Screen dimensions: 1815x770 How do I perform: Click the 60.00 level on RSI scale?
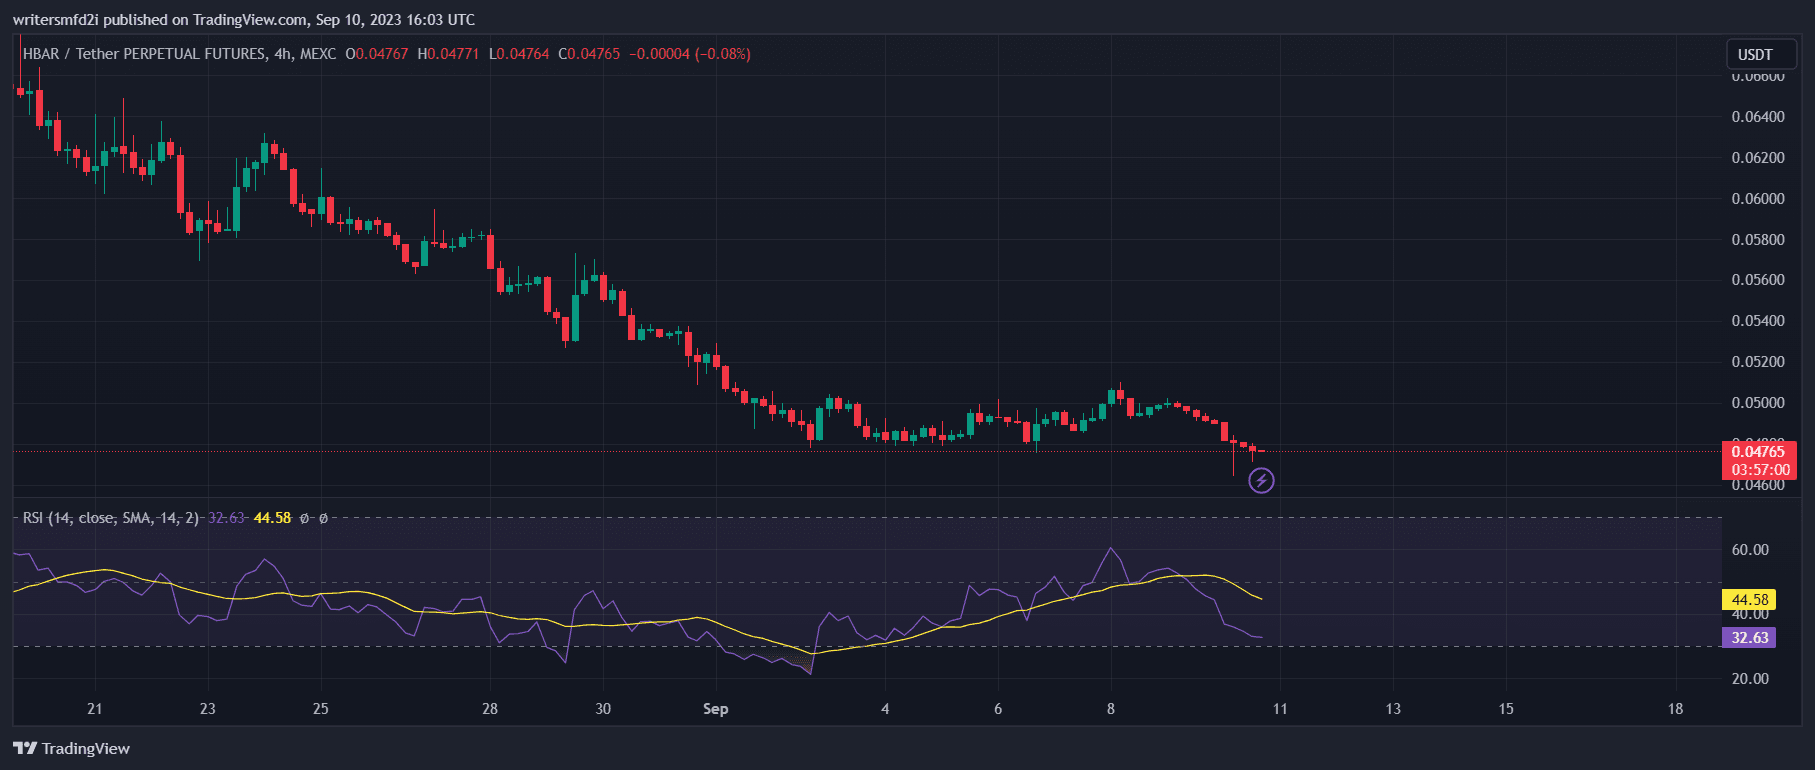(1750, 550)
